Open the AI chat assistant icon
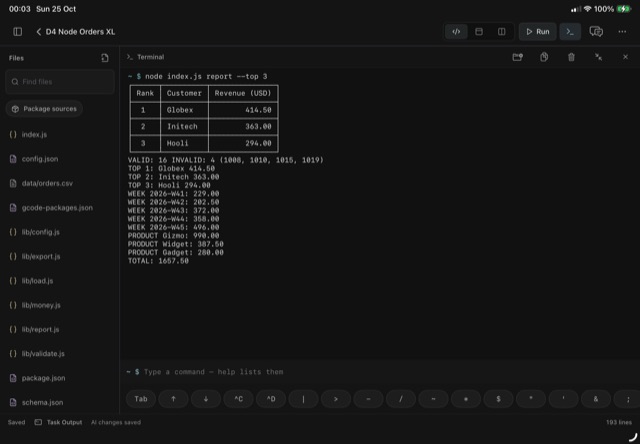Screen dimensions: 640x444 pos(596,32)
